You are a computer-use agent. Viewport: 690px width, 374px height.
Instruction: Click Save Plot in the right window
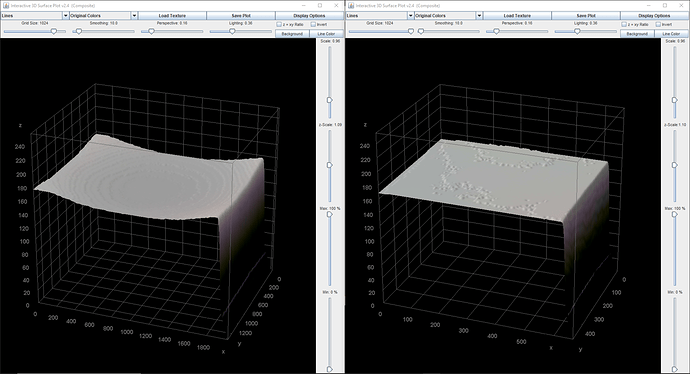586,15
